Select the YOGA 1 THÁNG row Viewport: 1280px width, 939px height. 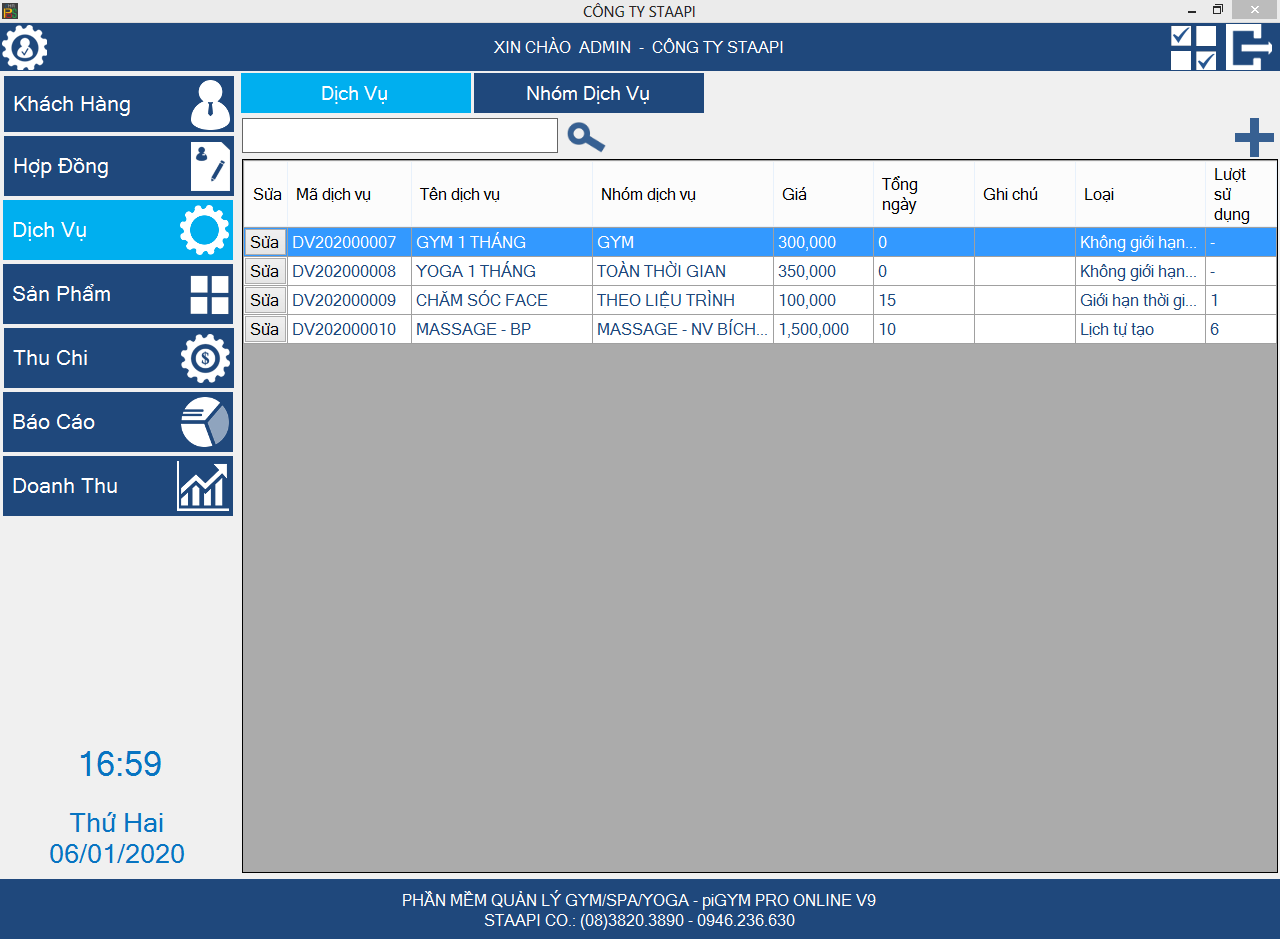click(500, 271)
